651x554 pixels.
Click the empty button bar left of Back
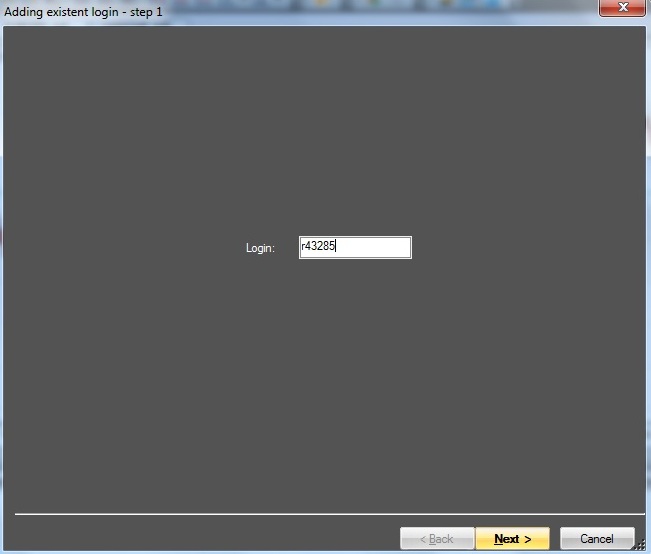pyautogui.click(x=200, y=539)
